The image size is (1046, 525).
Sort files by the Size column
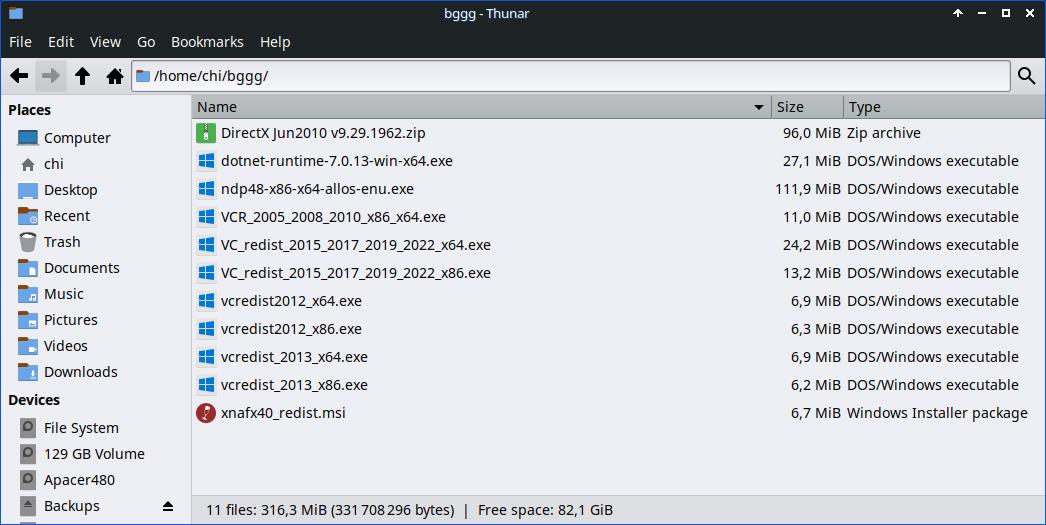click(790, 107)
